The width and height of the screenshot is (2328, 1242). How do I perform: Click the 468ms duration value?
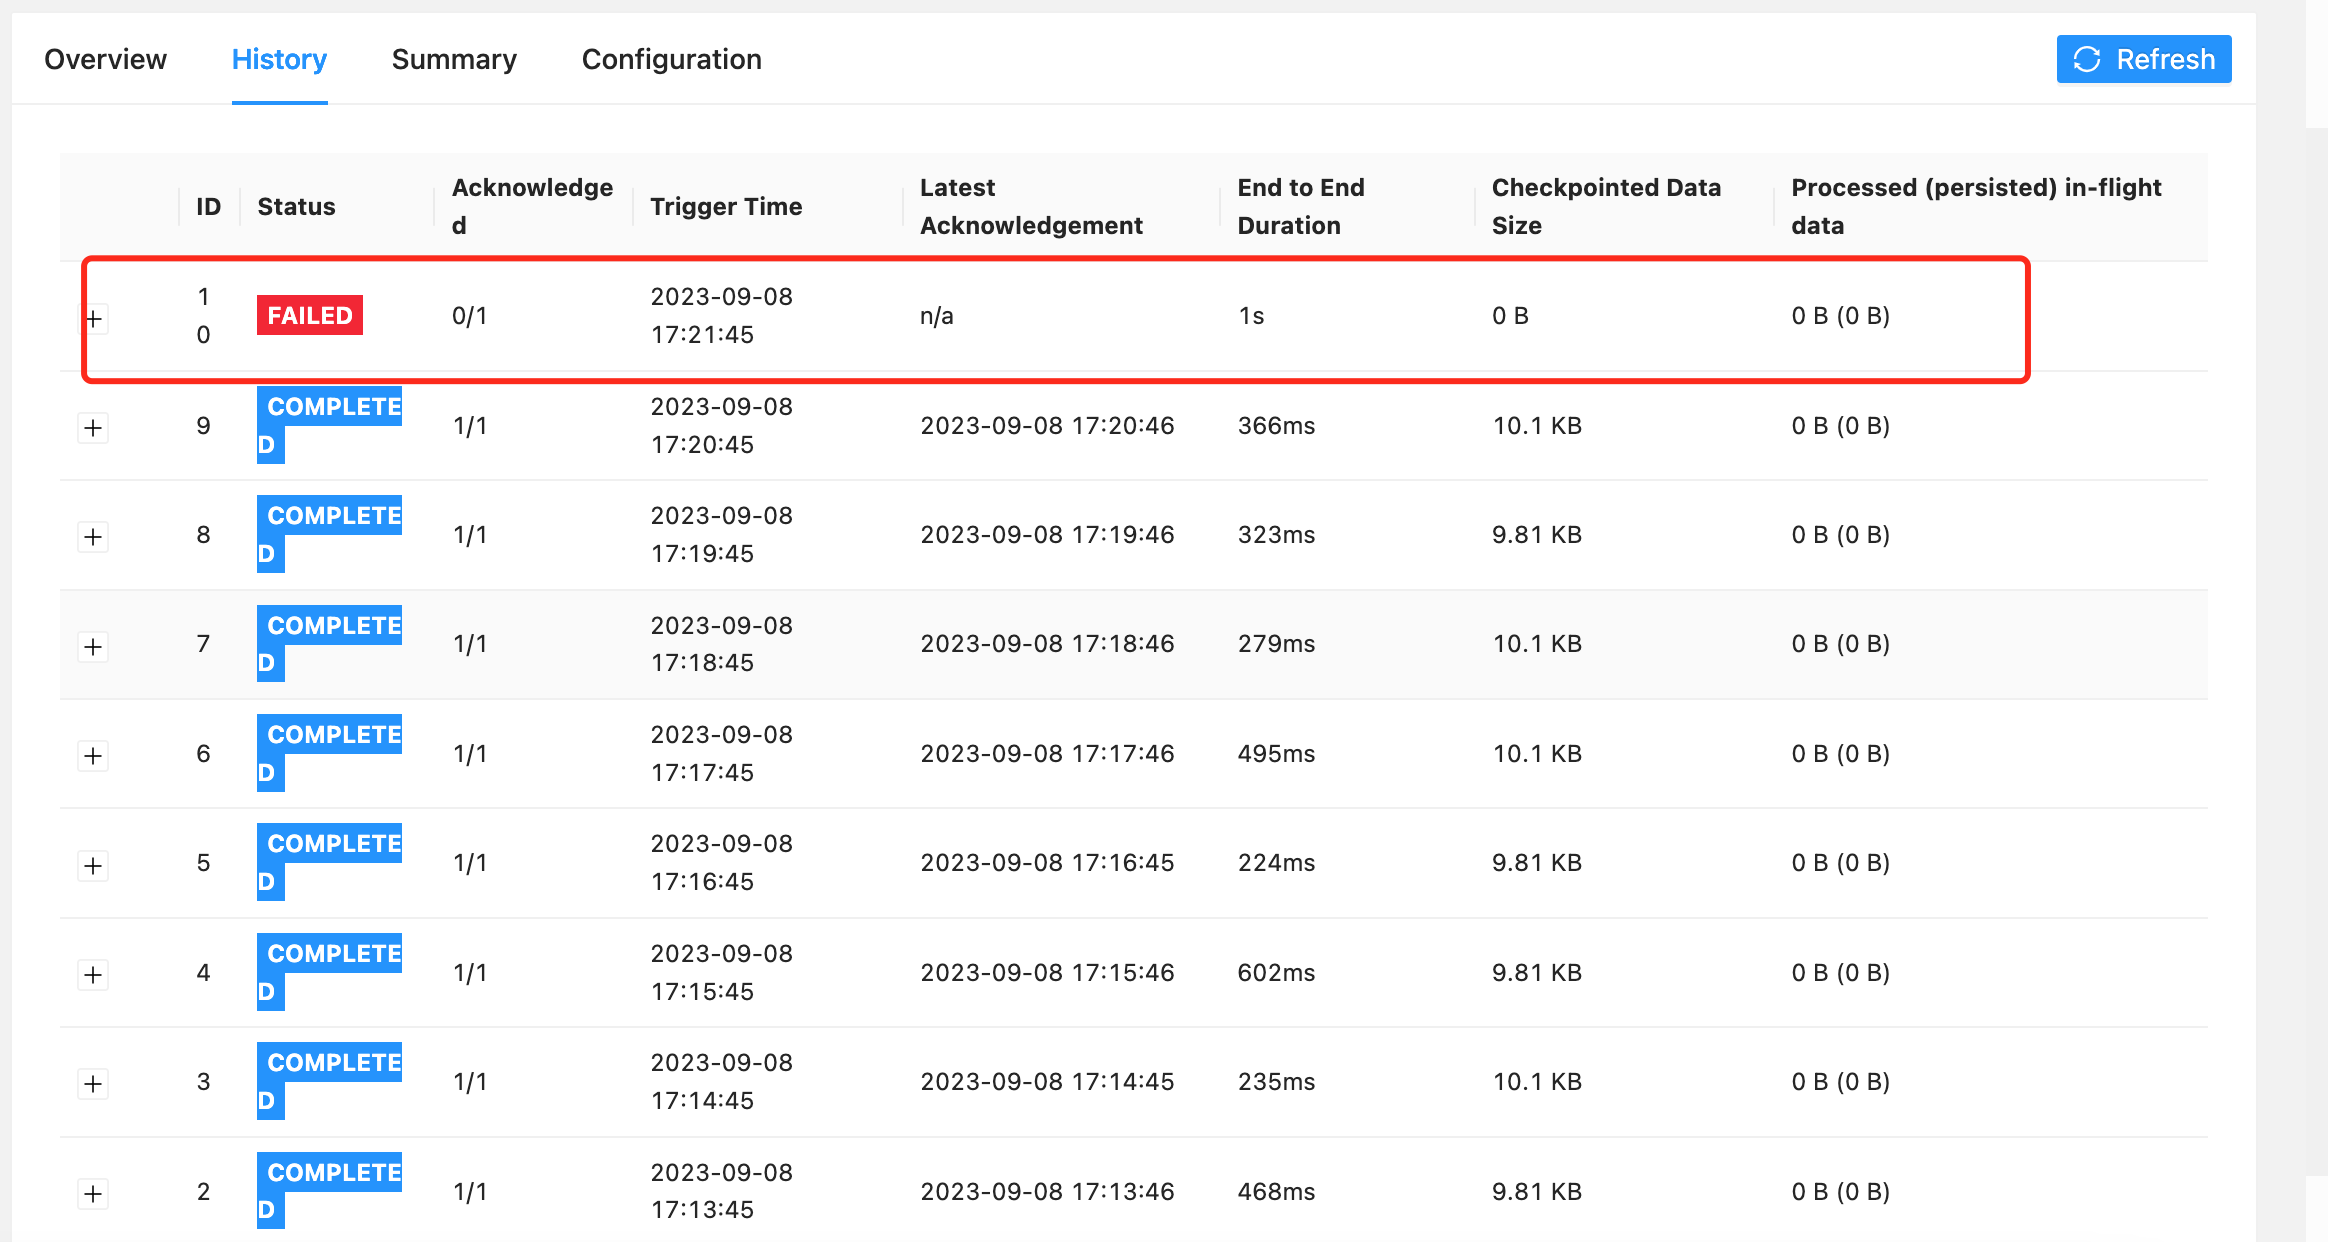pyautogui.click(x=1276, y=1191)
